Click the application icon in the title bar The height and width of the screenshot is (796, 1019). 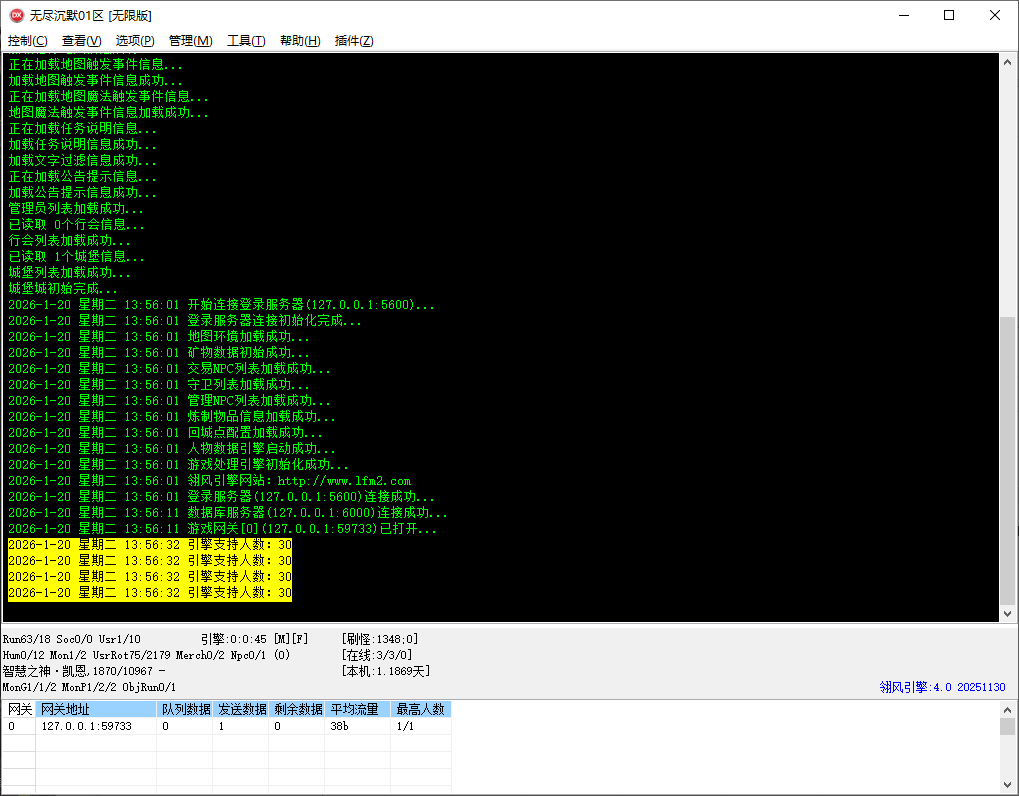click(16, 15)
